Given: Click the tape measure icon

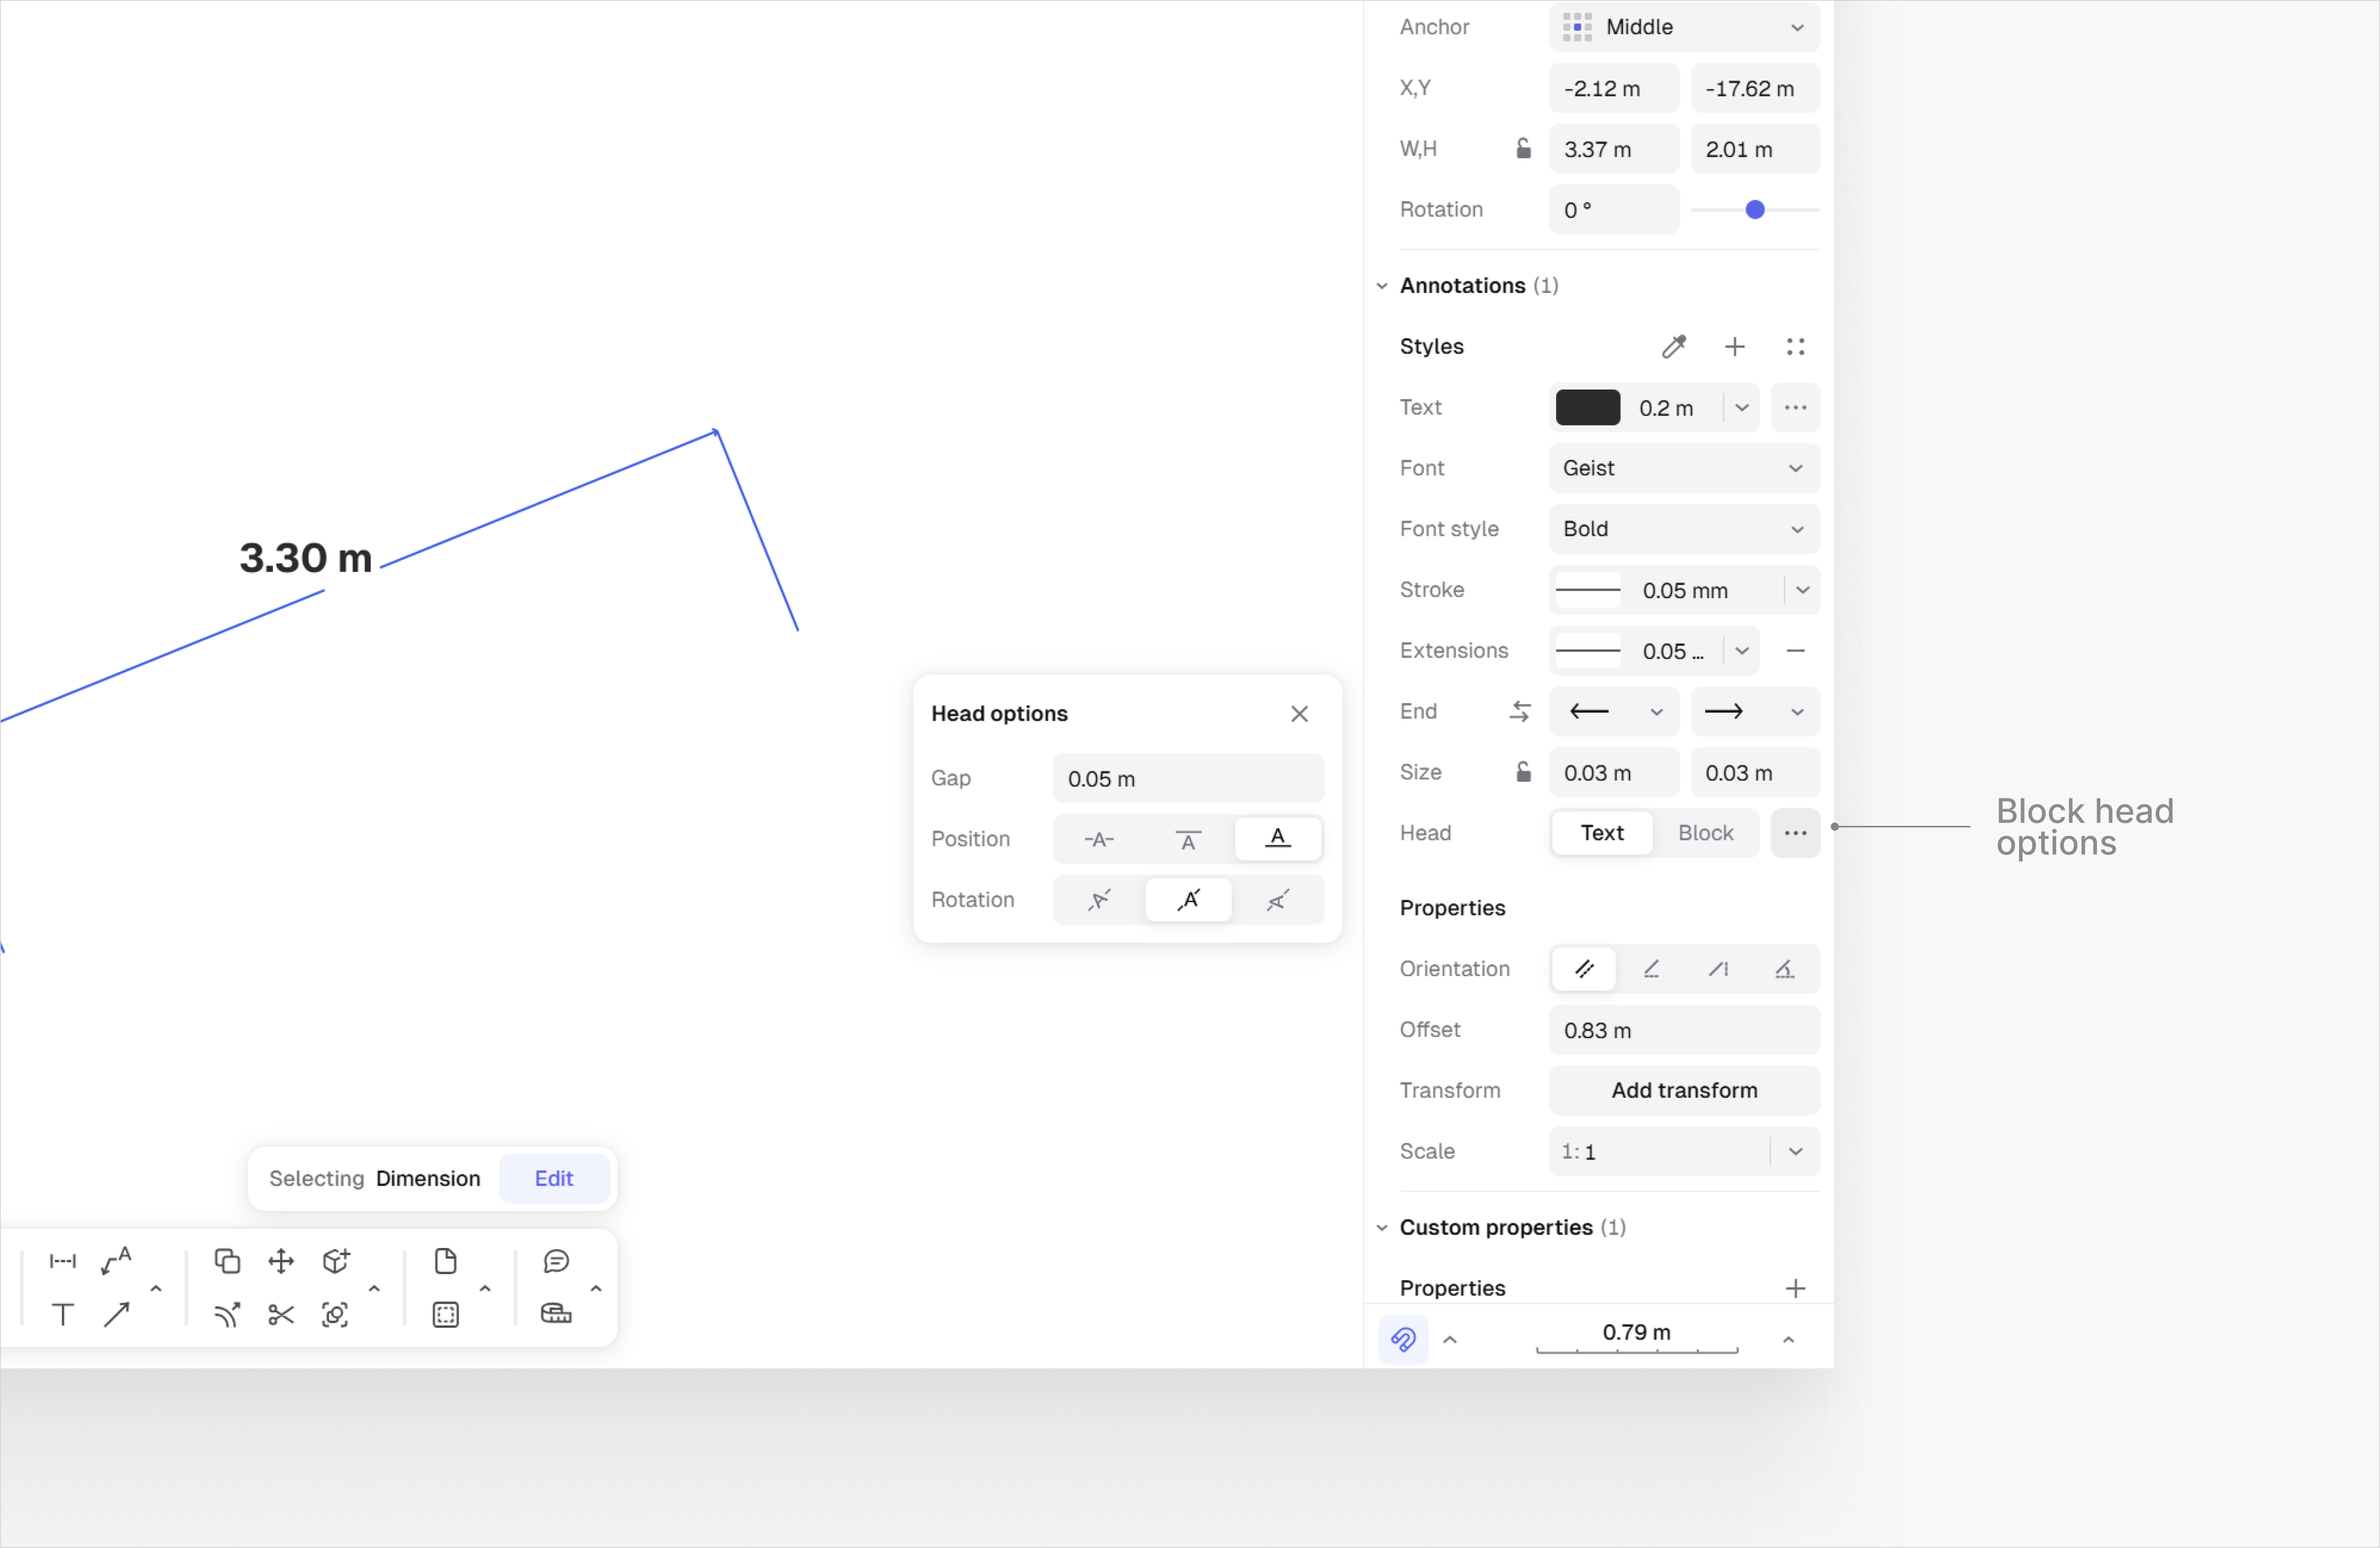Looking at the screenshot, I should click(556, 1314).
